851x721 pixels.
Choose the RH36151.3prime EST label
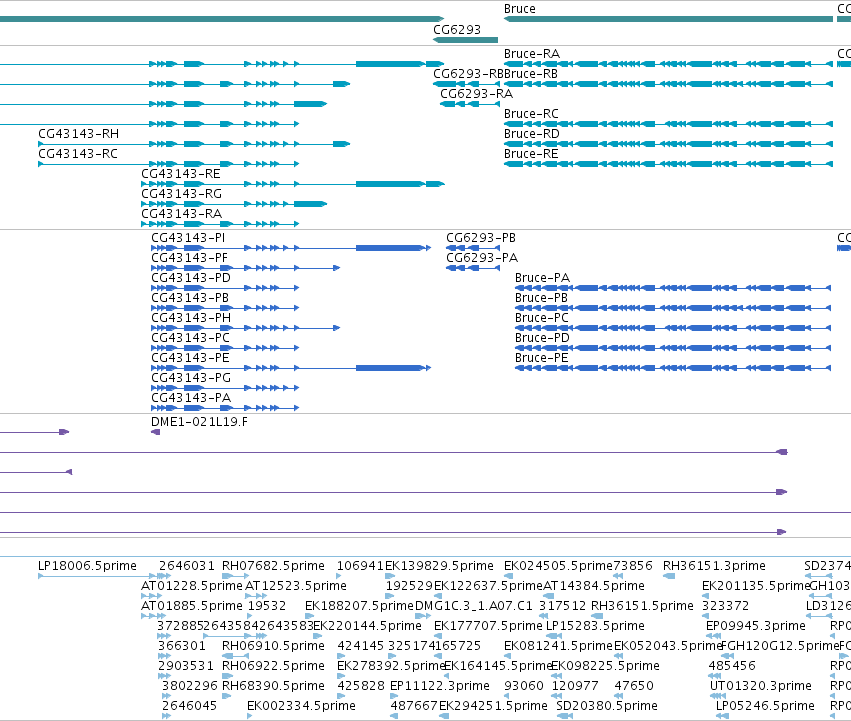click(714, 566)
